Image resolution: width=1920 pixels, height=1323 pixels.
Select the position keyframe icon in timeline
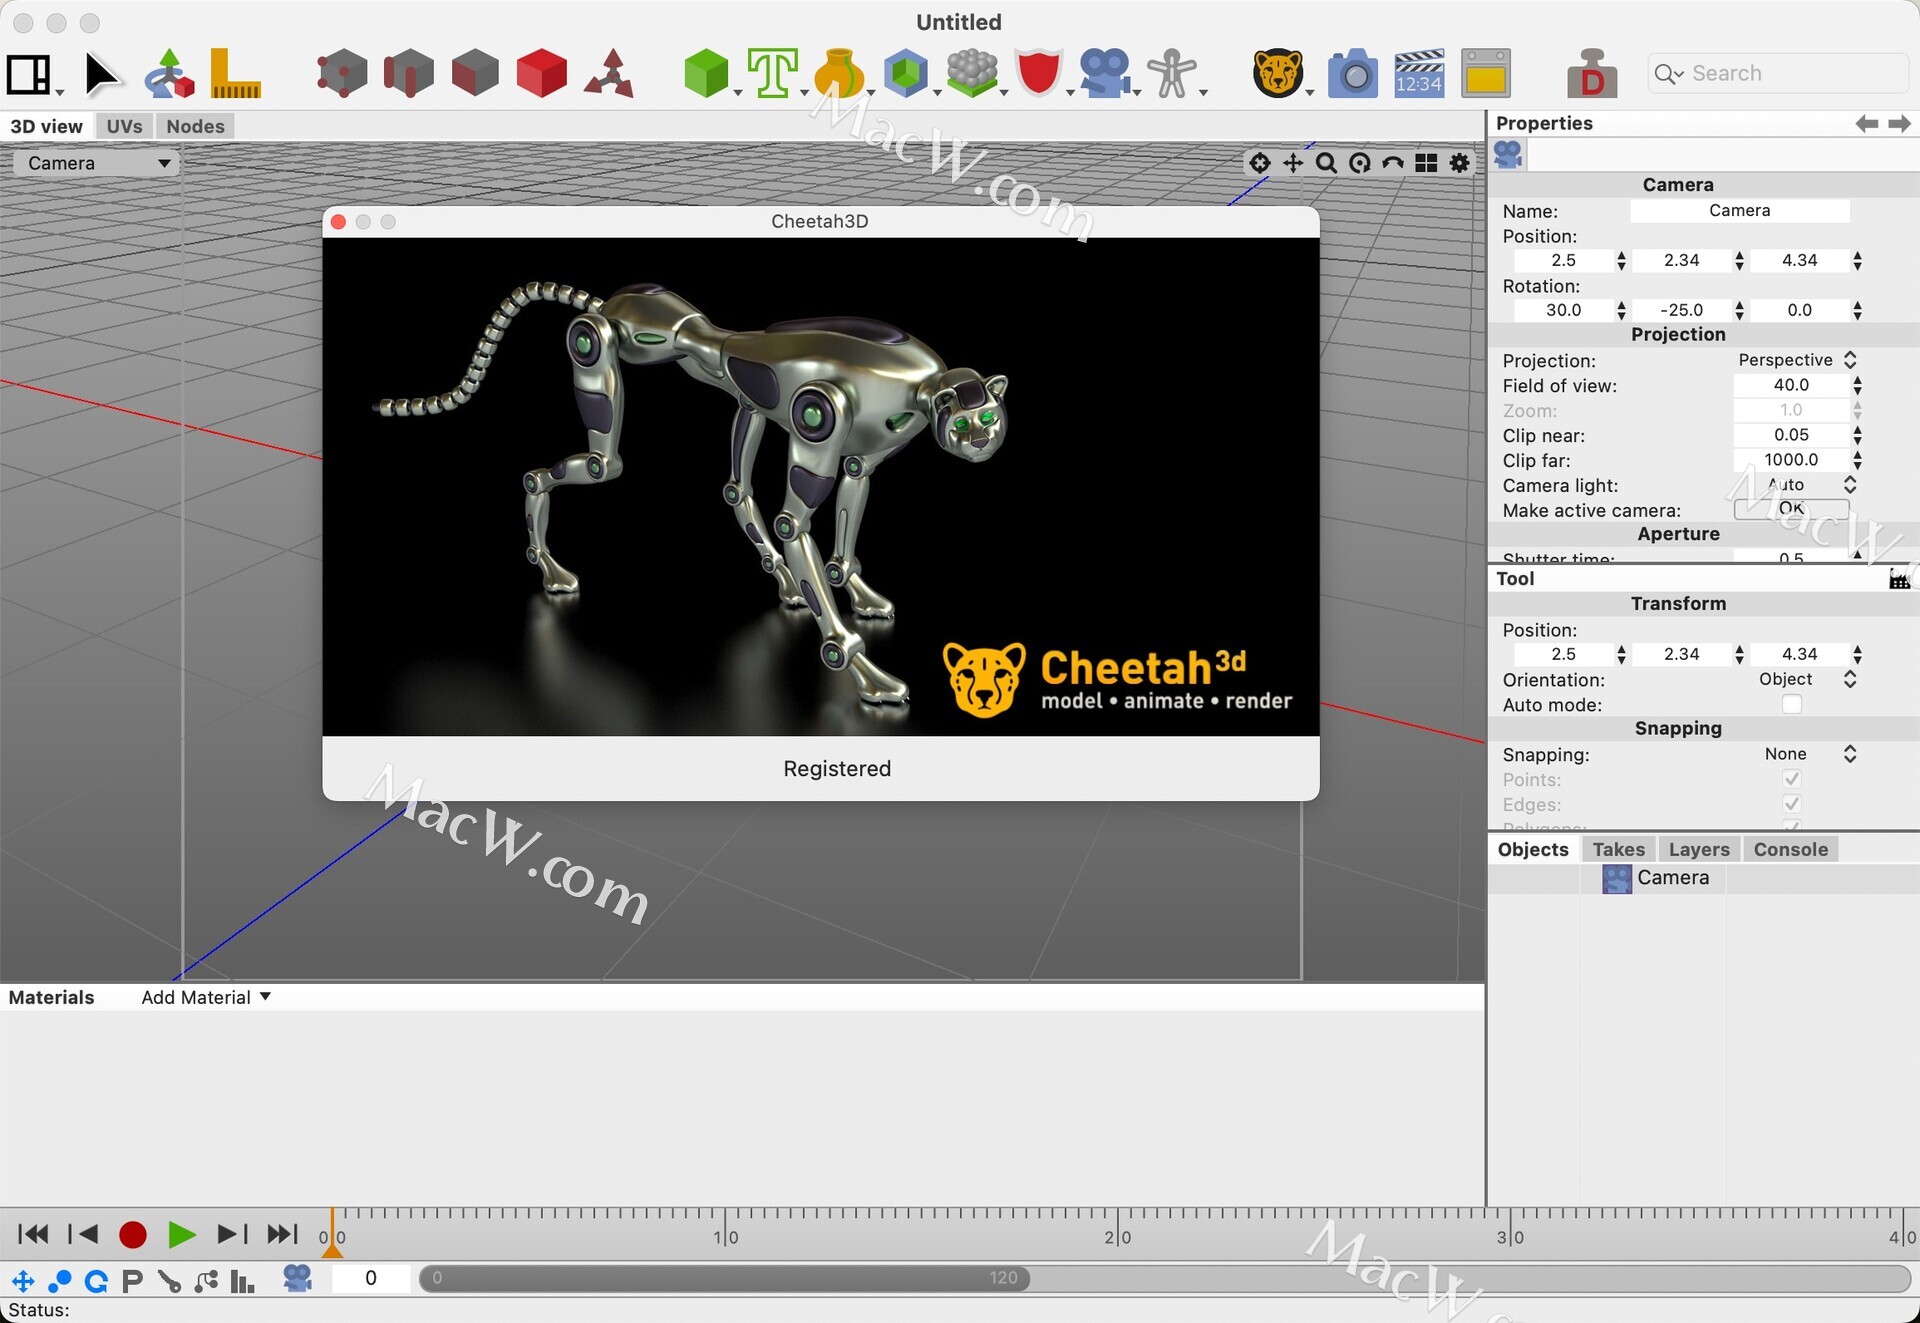click(x=23, y=1280)
